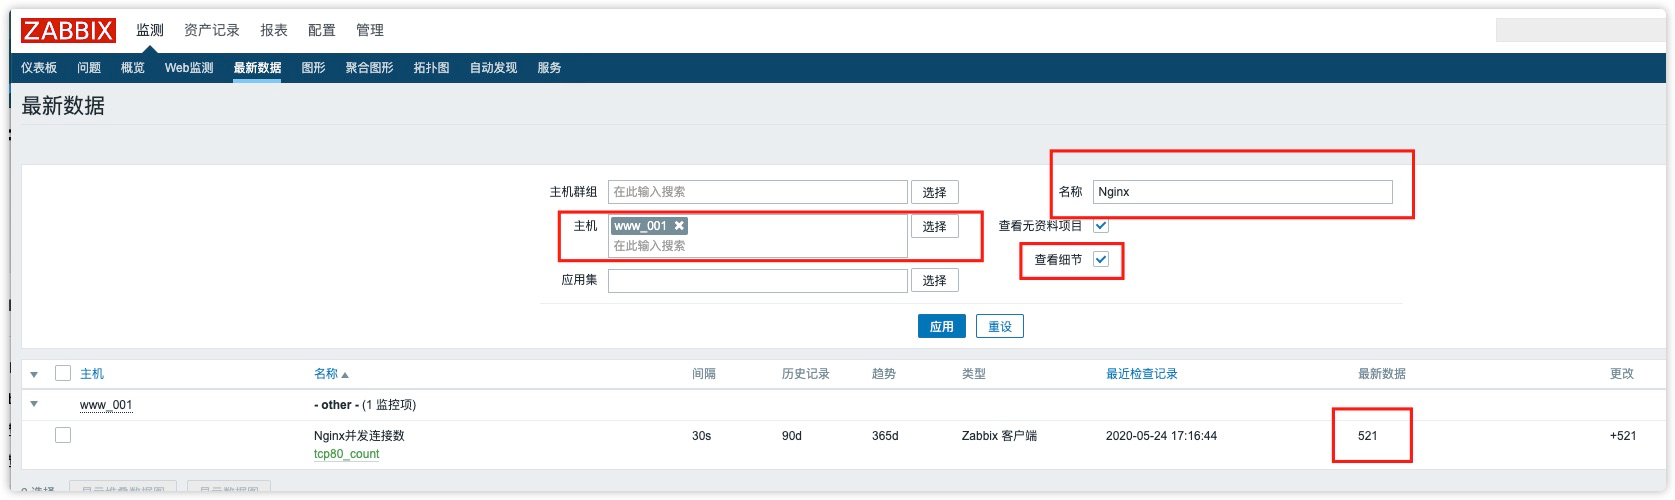This screenshot has height=500, width=1675.
Task: Sort by name using the ascending arrow
Action: (x=345, y=375)
